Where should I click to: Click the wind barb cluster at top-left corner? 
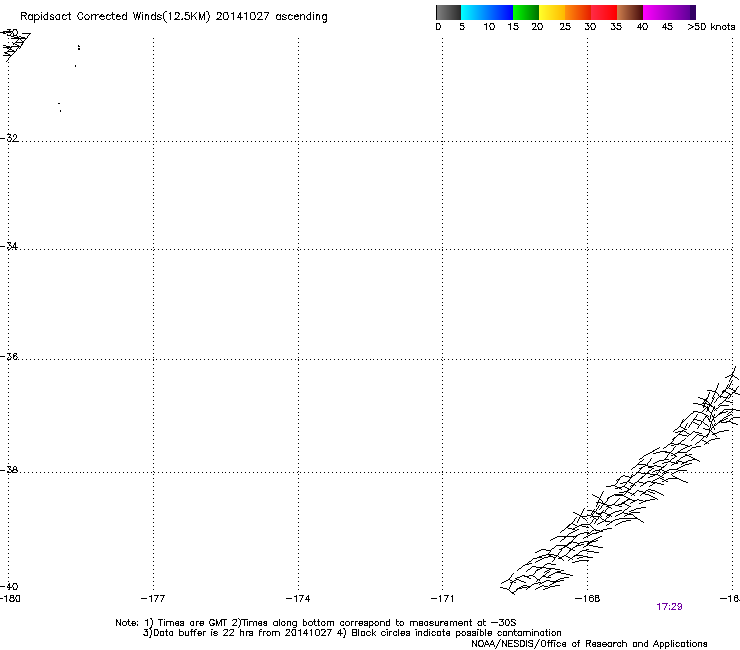(x=15, y=46)
